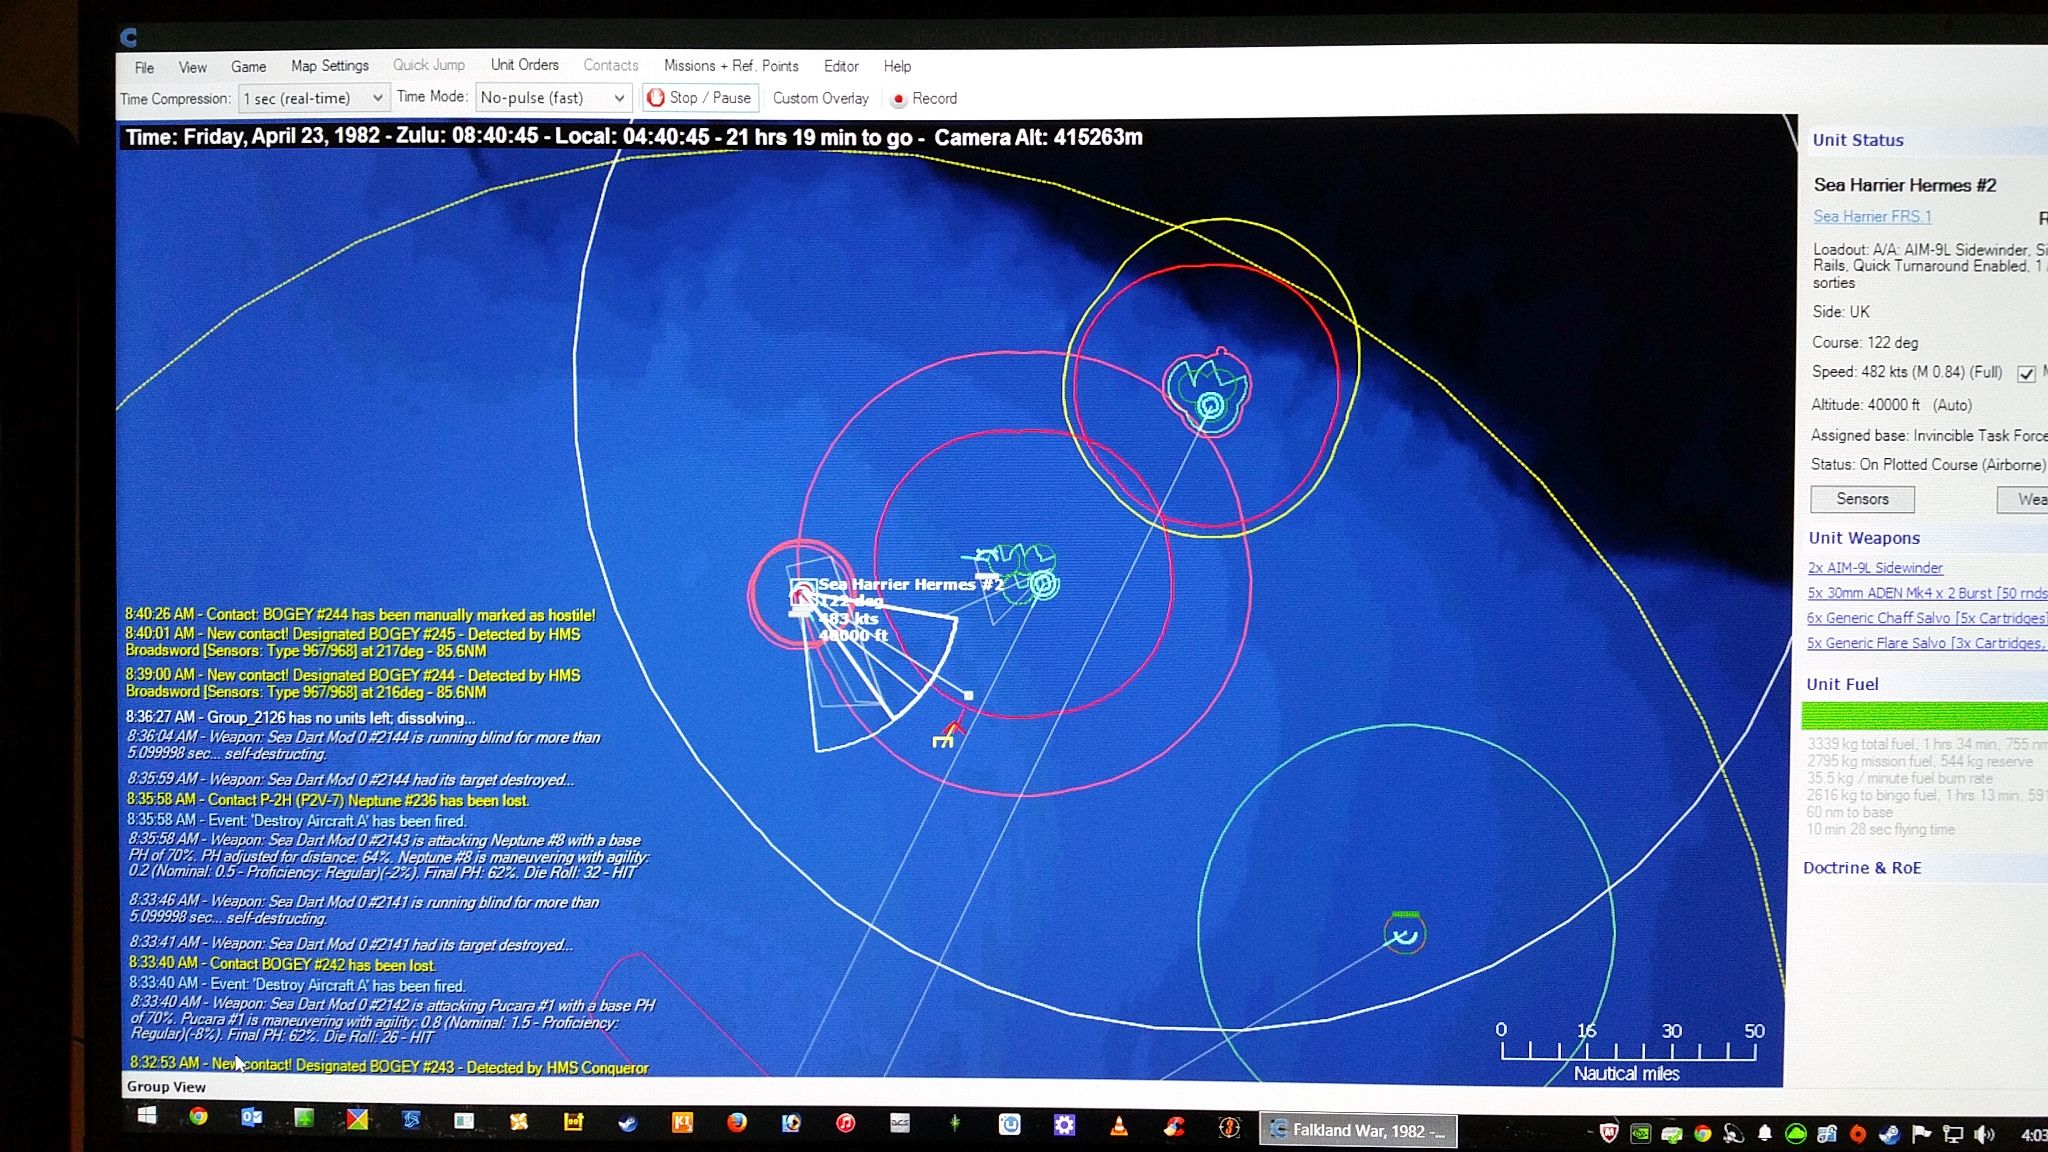Open the 2x AIM-9L Sidewinder weapon link
This screenshot has height=1152, width=2048.
click(1875, 568)
